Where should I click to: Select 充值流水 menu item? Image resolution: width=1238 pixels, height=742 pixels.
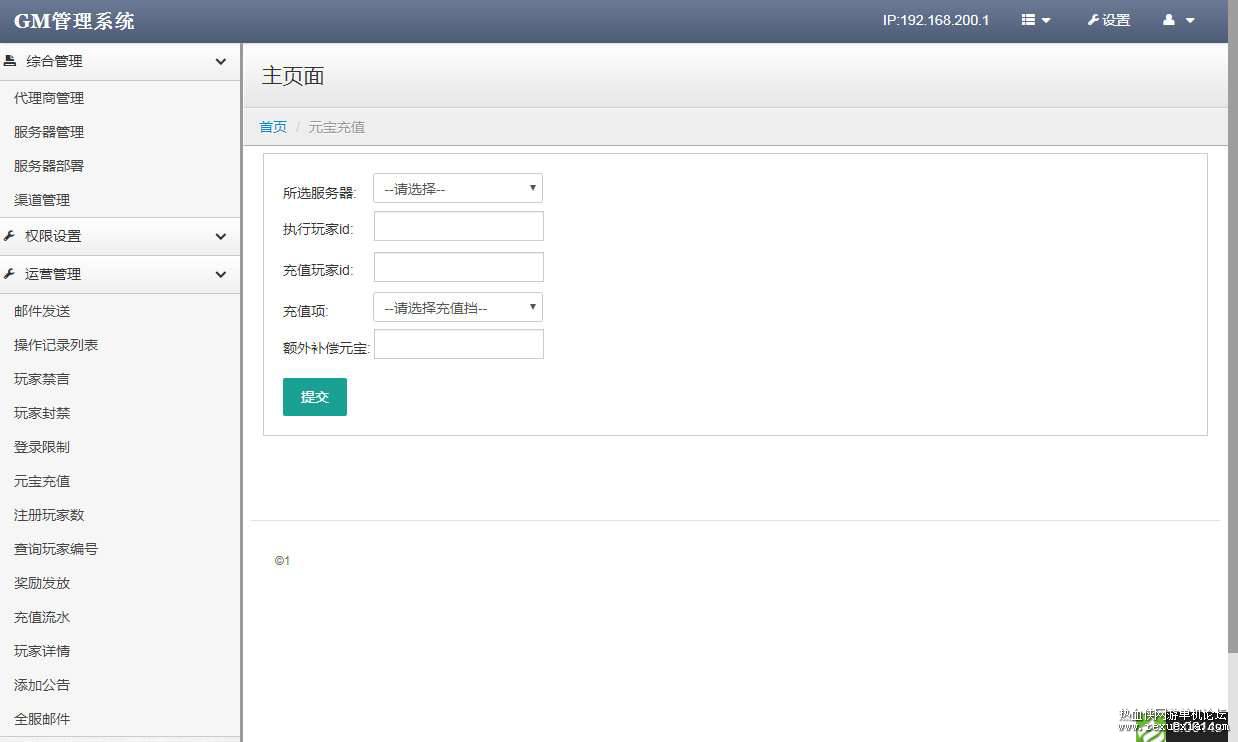42,617
